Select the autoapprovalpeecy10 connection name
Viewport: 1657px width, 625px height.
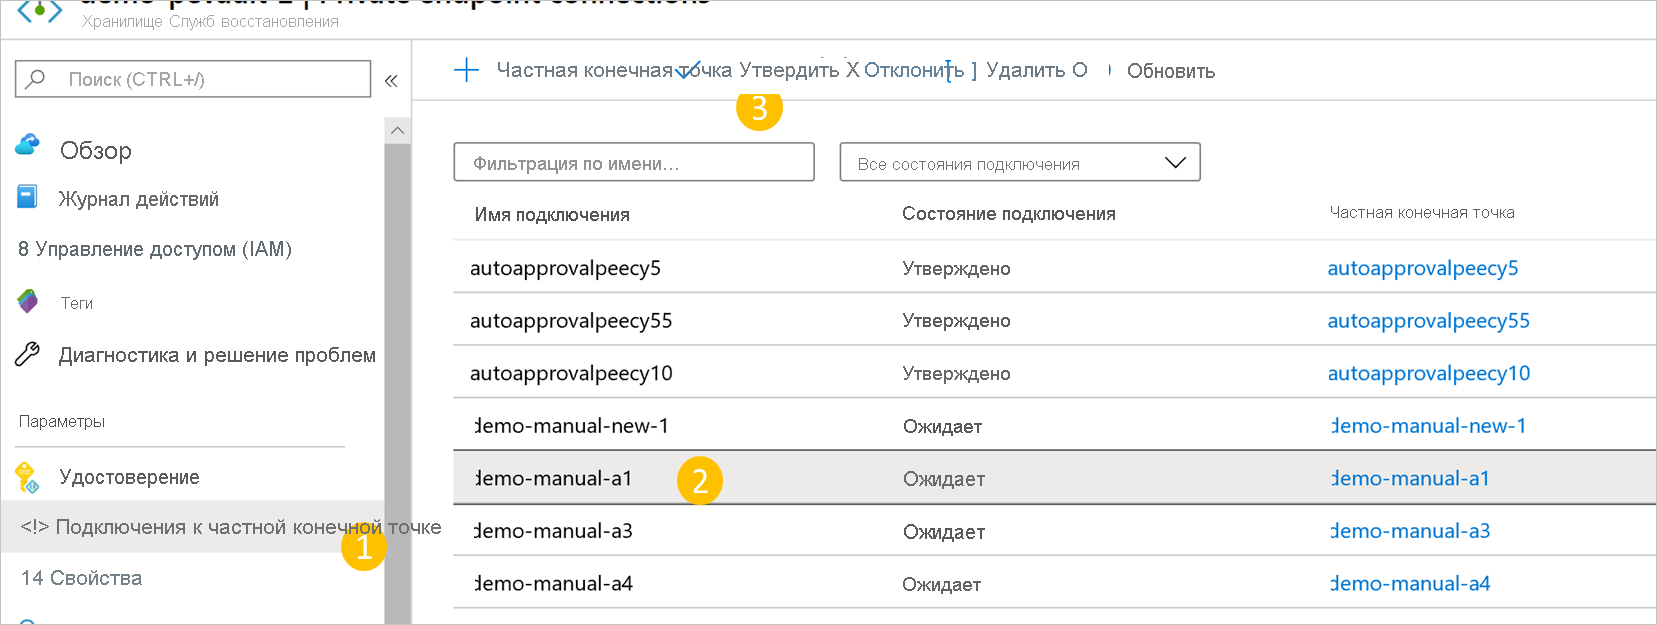[571, 373]
